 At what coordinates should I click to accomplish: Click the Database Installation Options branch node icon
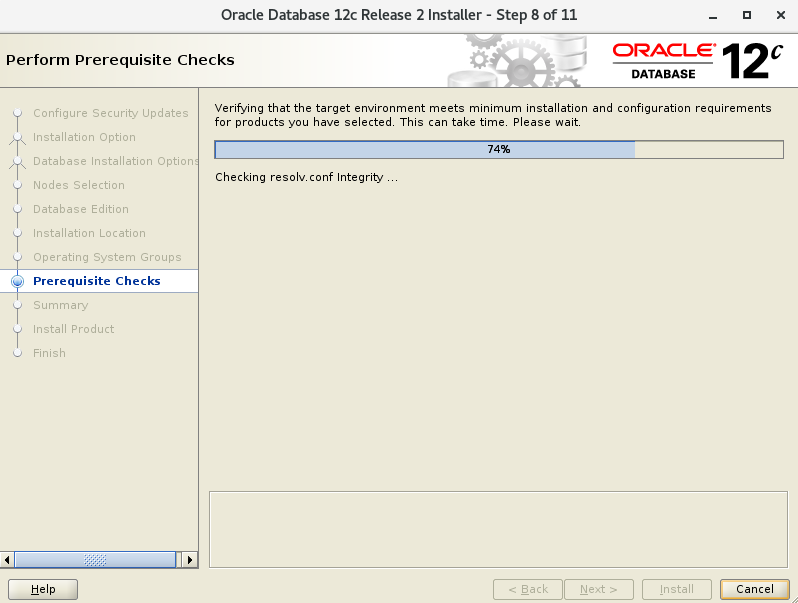(17, 162)
